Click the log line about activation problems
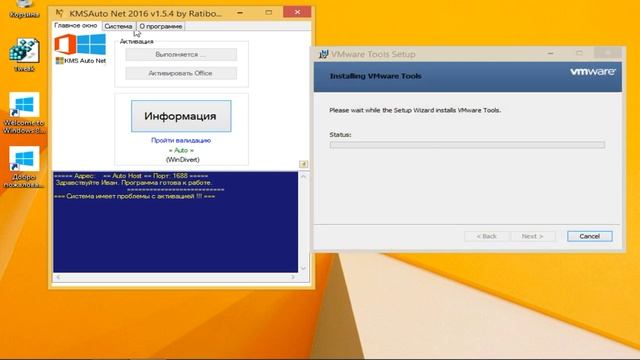Image resolution: width=640 pixels, height=360 pixels. click(135, 196)
